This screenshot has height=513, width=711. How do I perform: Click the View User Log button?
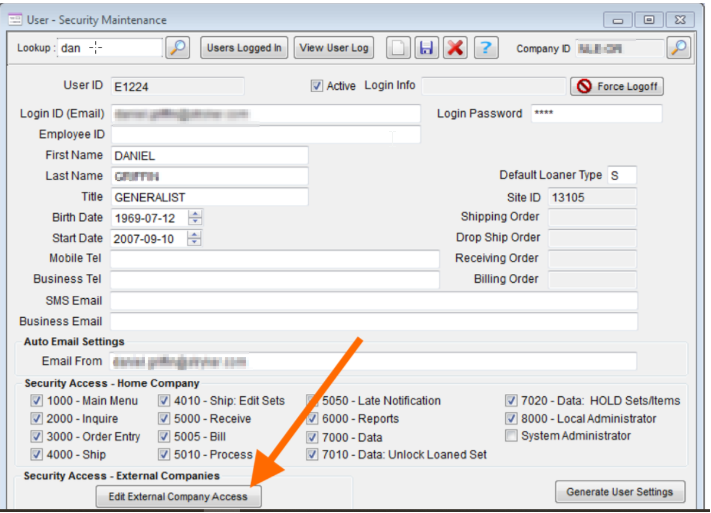coord(334,47)
